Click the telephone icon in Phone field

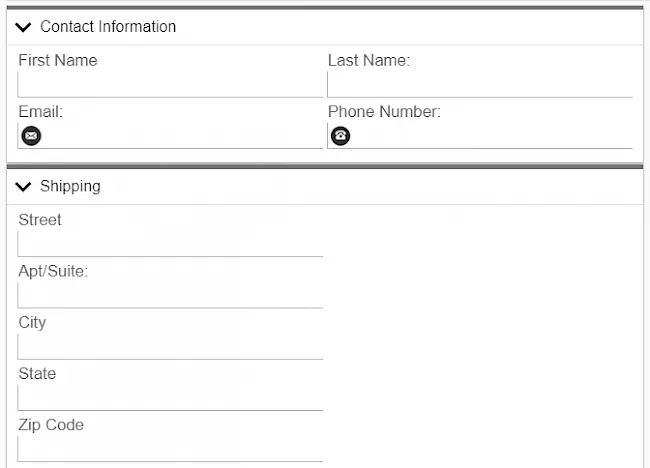click(x=341, y=136)
